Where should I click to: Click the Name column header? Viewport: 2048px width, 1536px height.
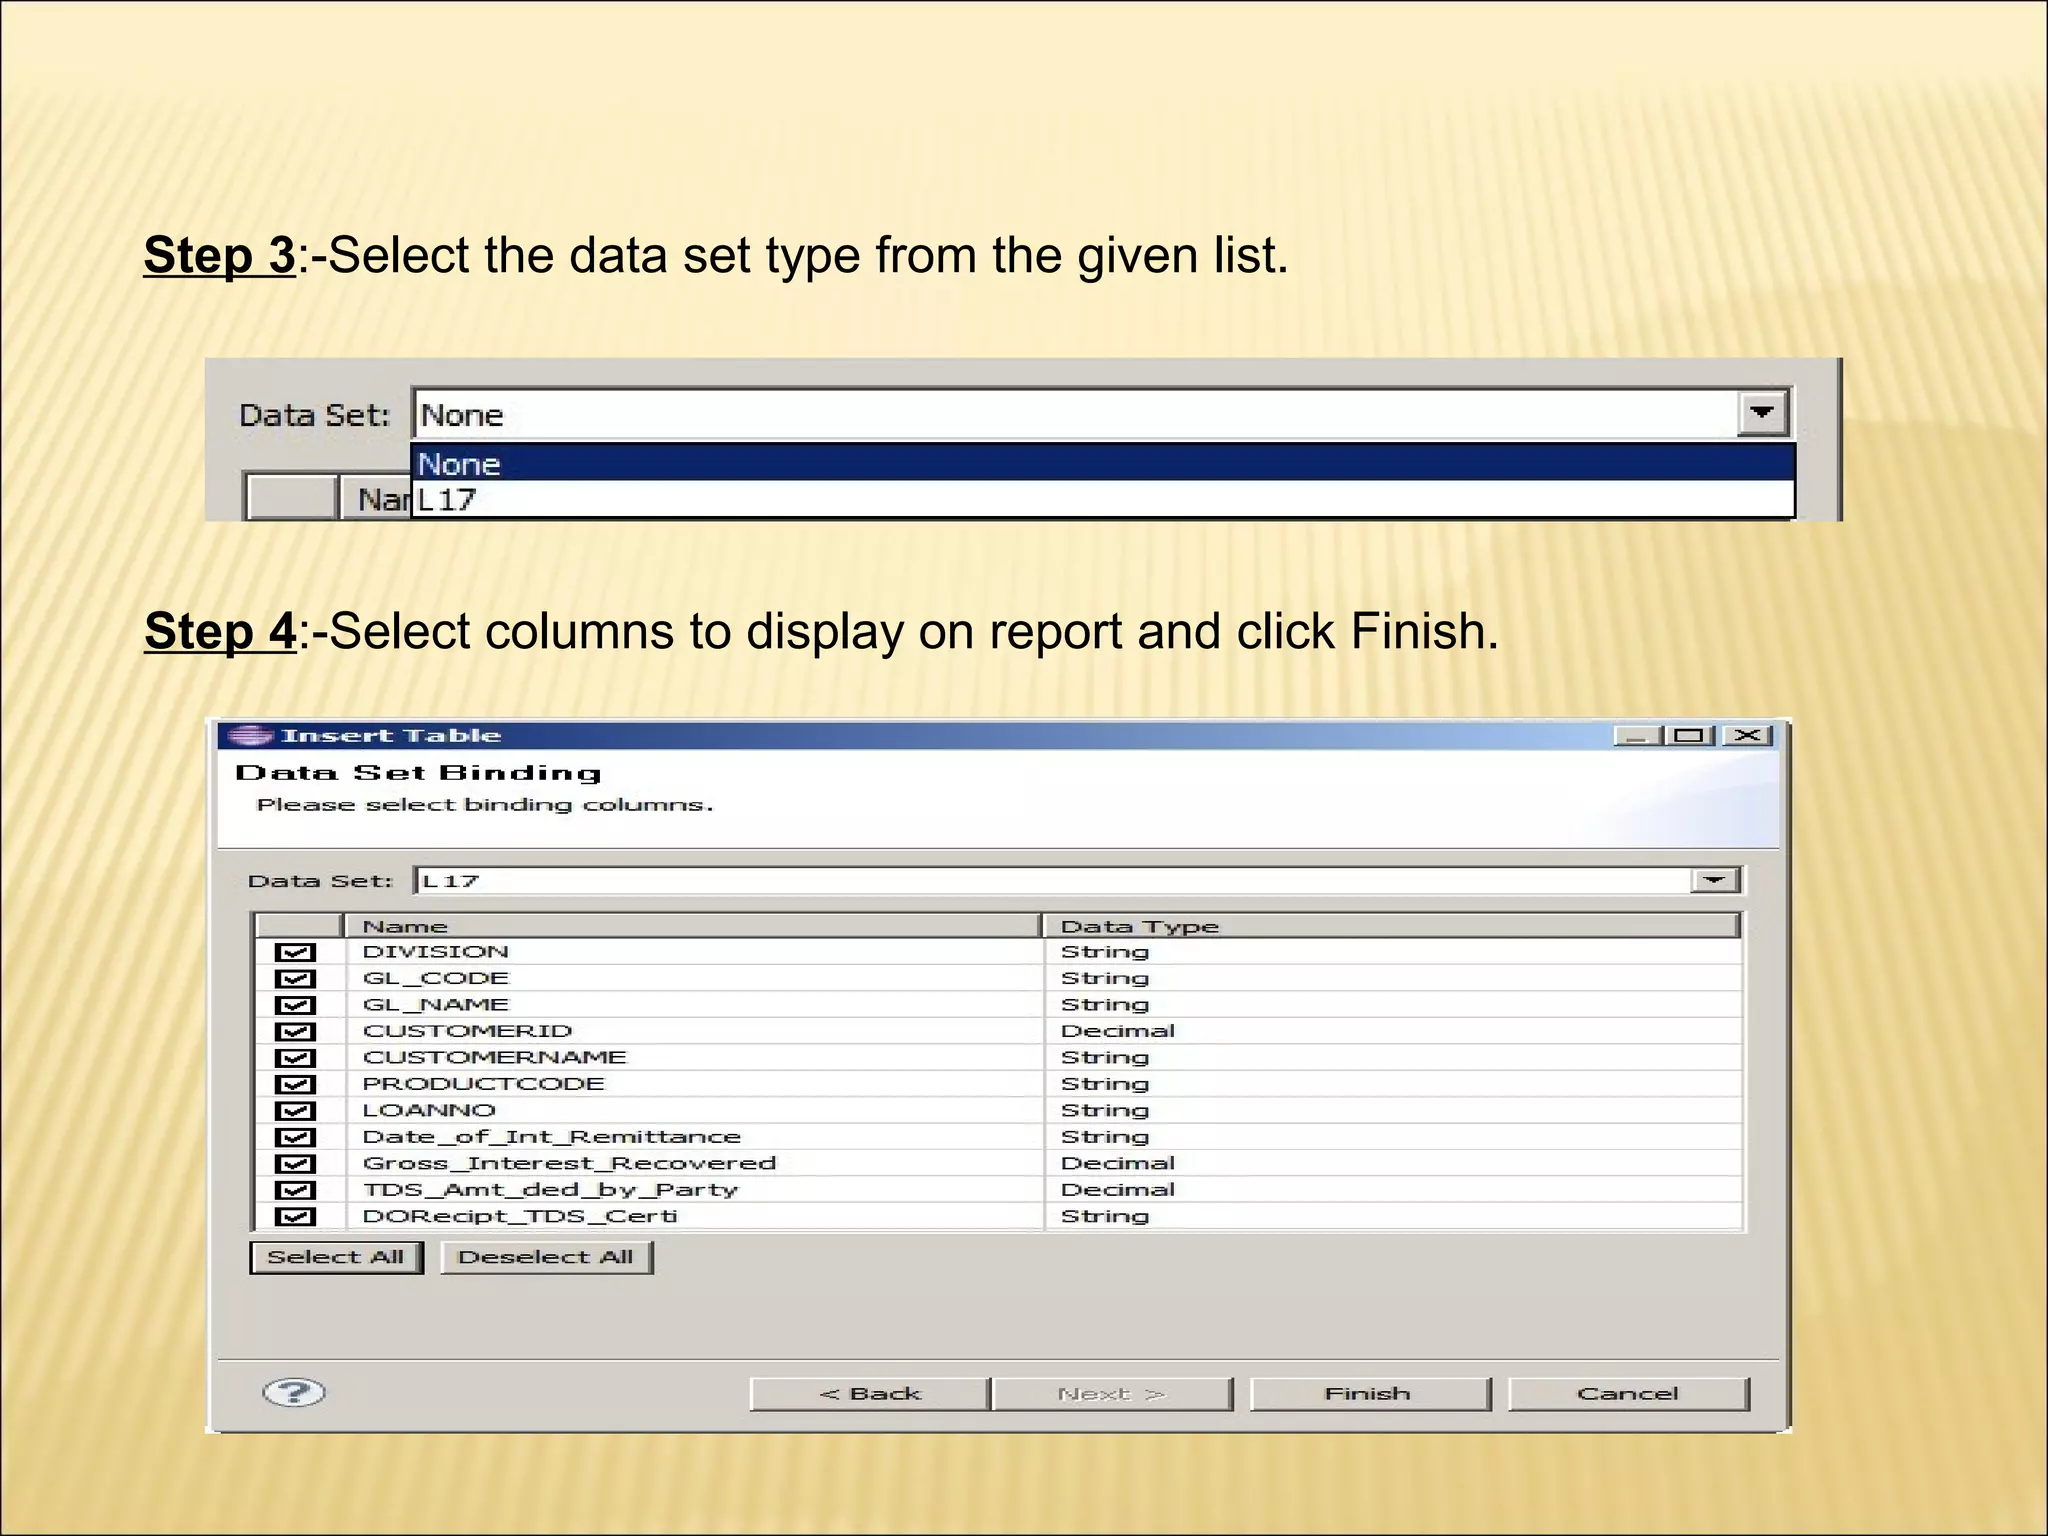tap(692, 926)
